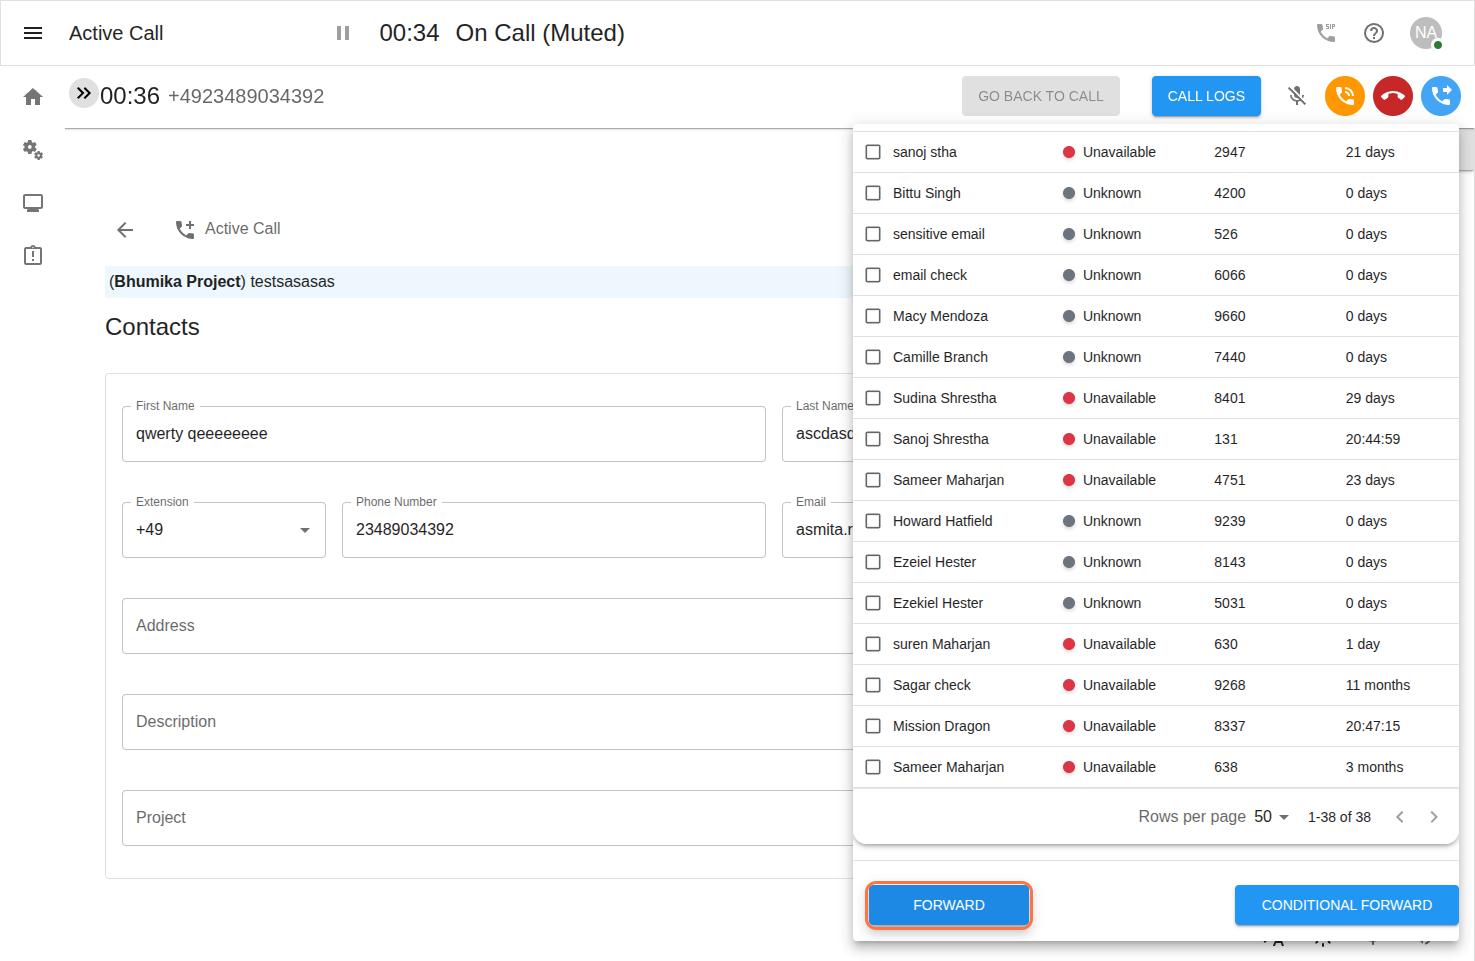
Task: Click the blue call forward icon
Action: [1440, 96]
